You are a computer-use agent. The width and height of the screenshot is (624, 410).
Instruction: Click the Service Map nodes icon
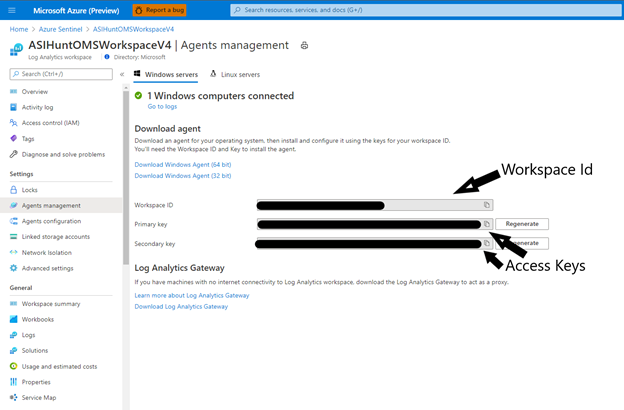14,397
